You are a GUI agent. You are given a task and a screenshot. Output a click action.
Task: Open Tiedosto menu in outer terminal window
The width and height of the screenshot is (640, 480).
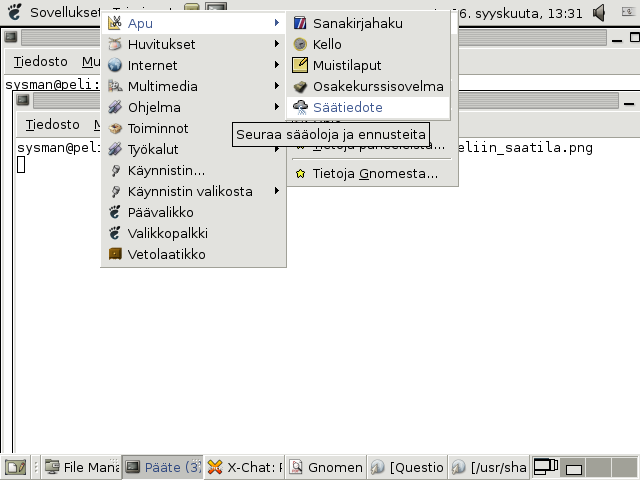(40, 62)
